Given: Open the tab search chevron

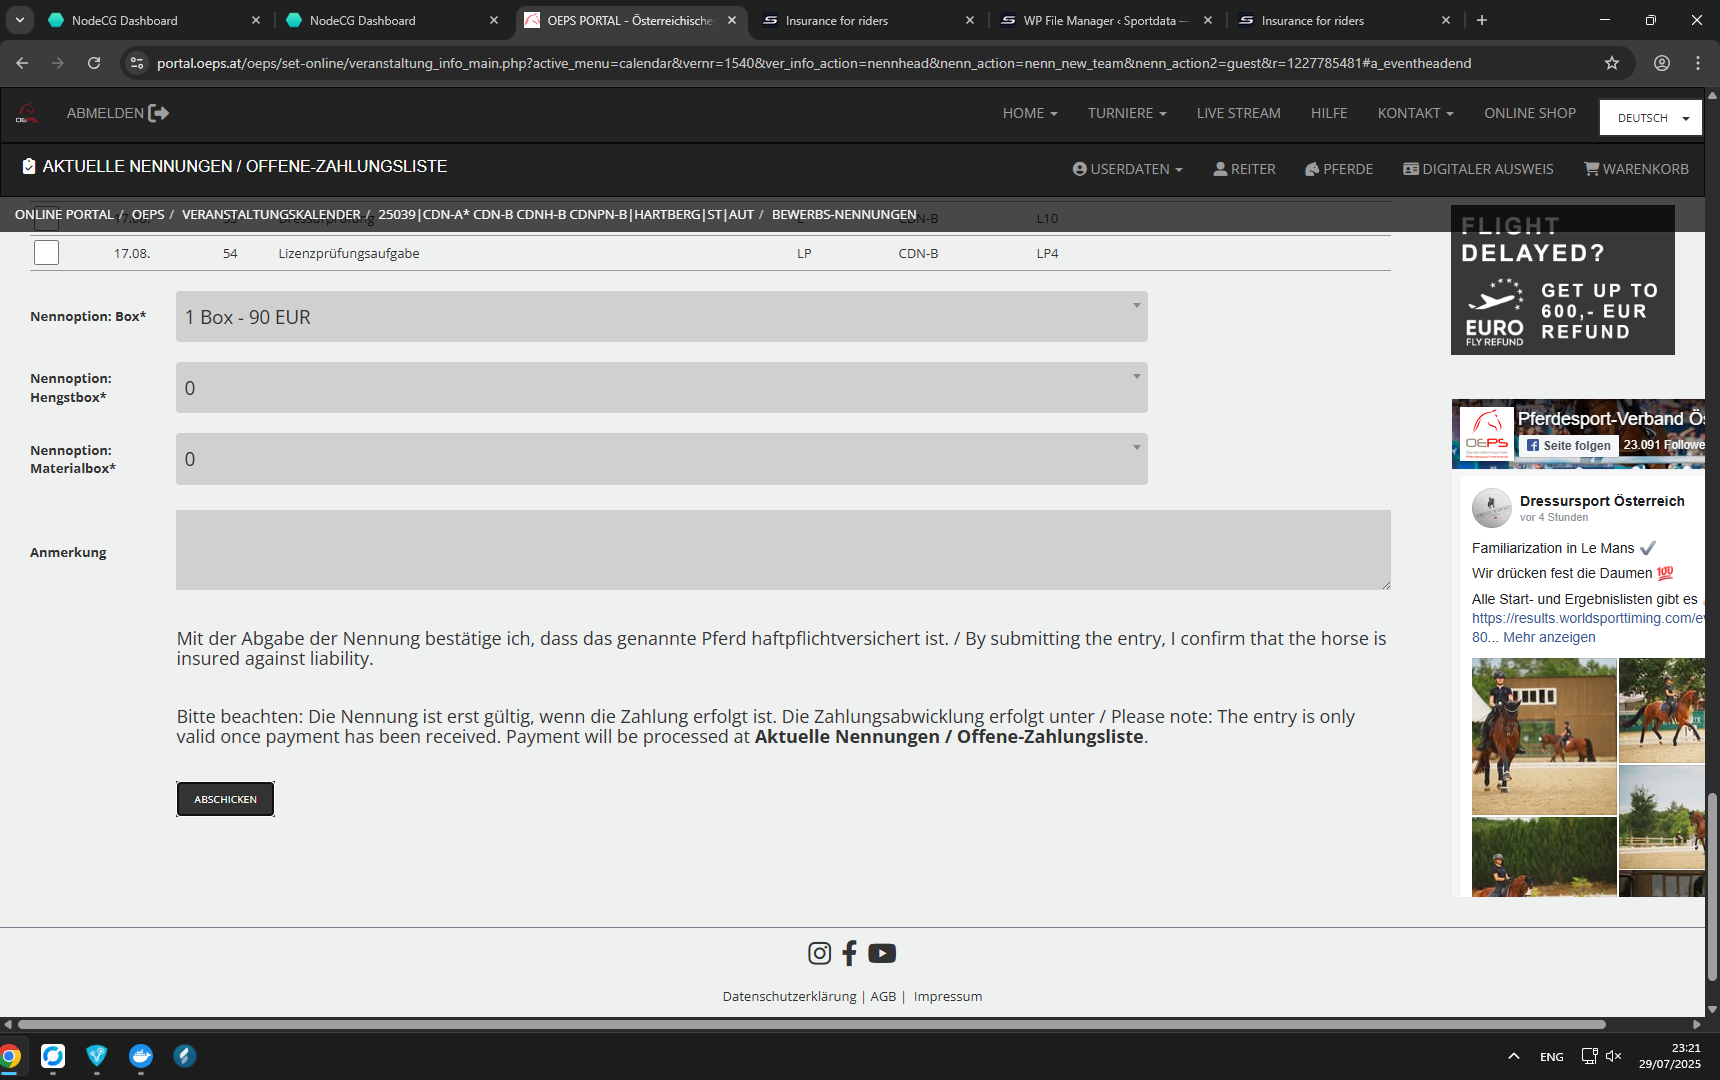Looking at the screenshot, I should 19,20.
